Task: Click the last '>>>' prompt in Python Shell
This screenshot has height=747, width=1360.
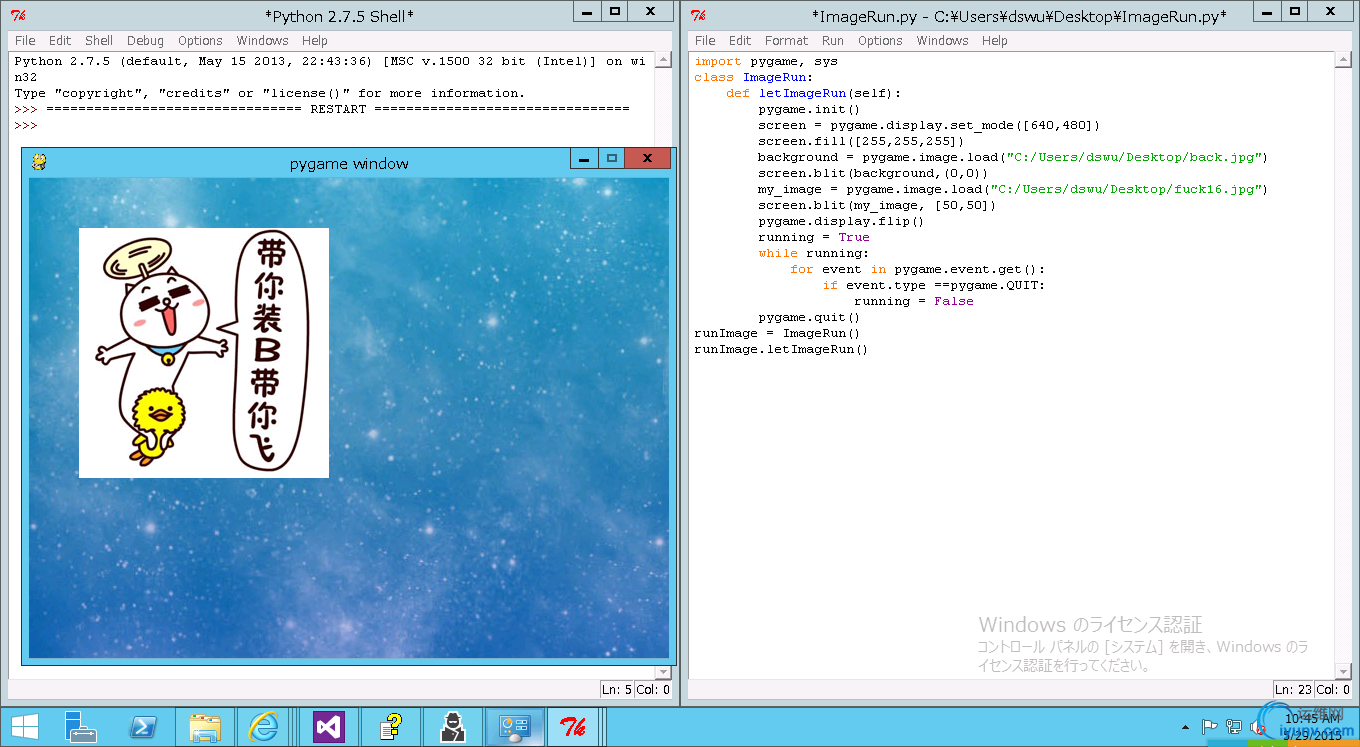Action: (x=26, y=125)
